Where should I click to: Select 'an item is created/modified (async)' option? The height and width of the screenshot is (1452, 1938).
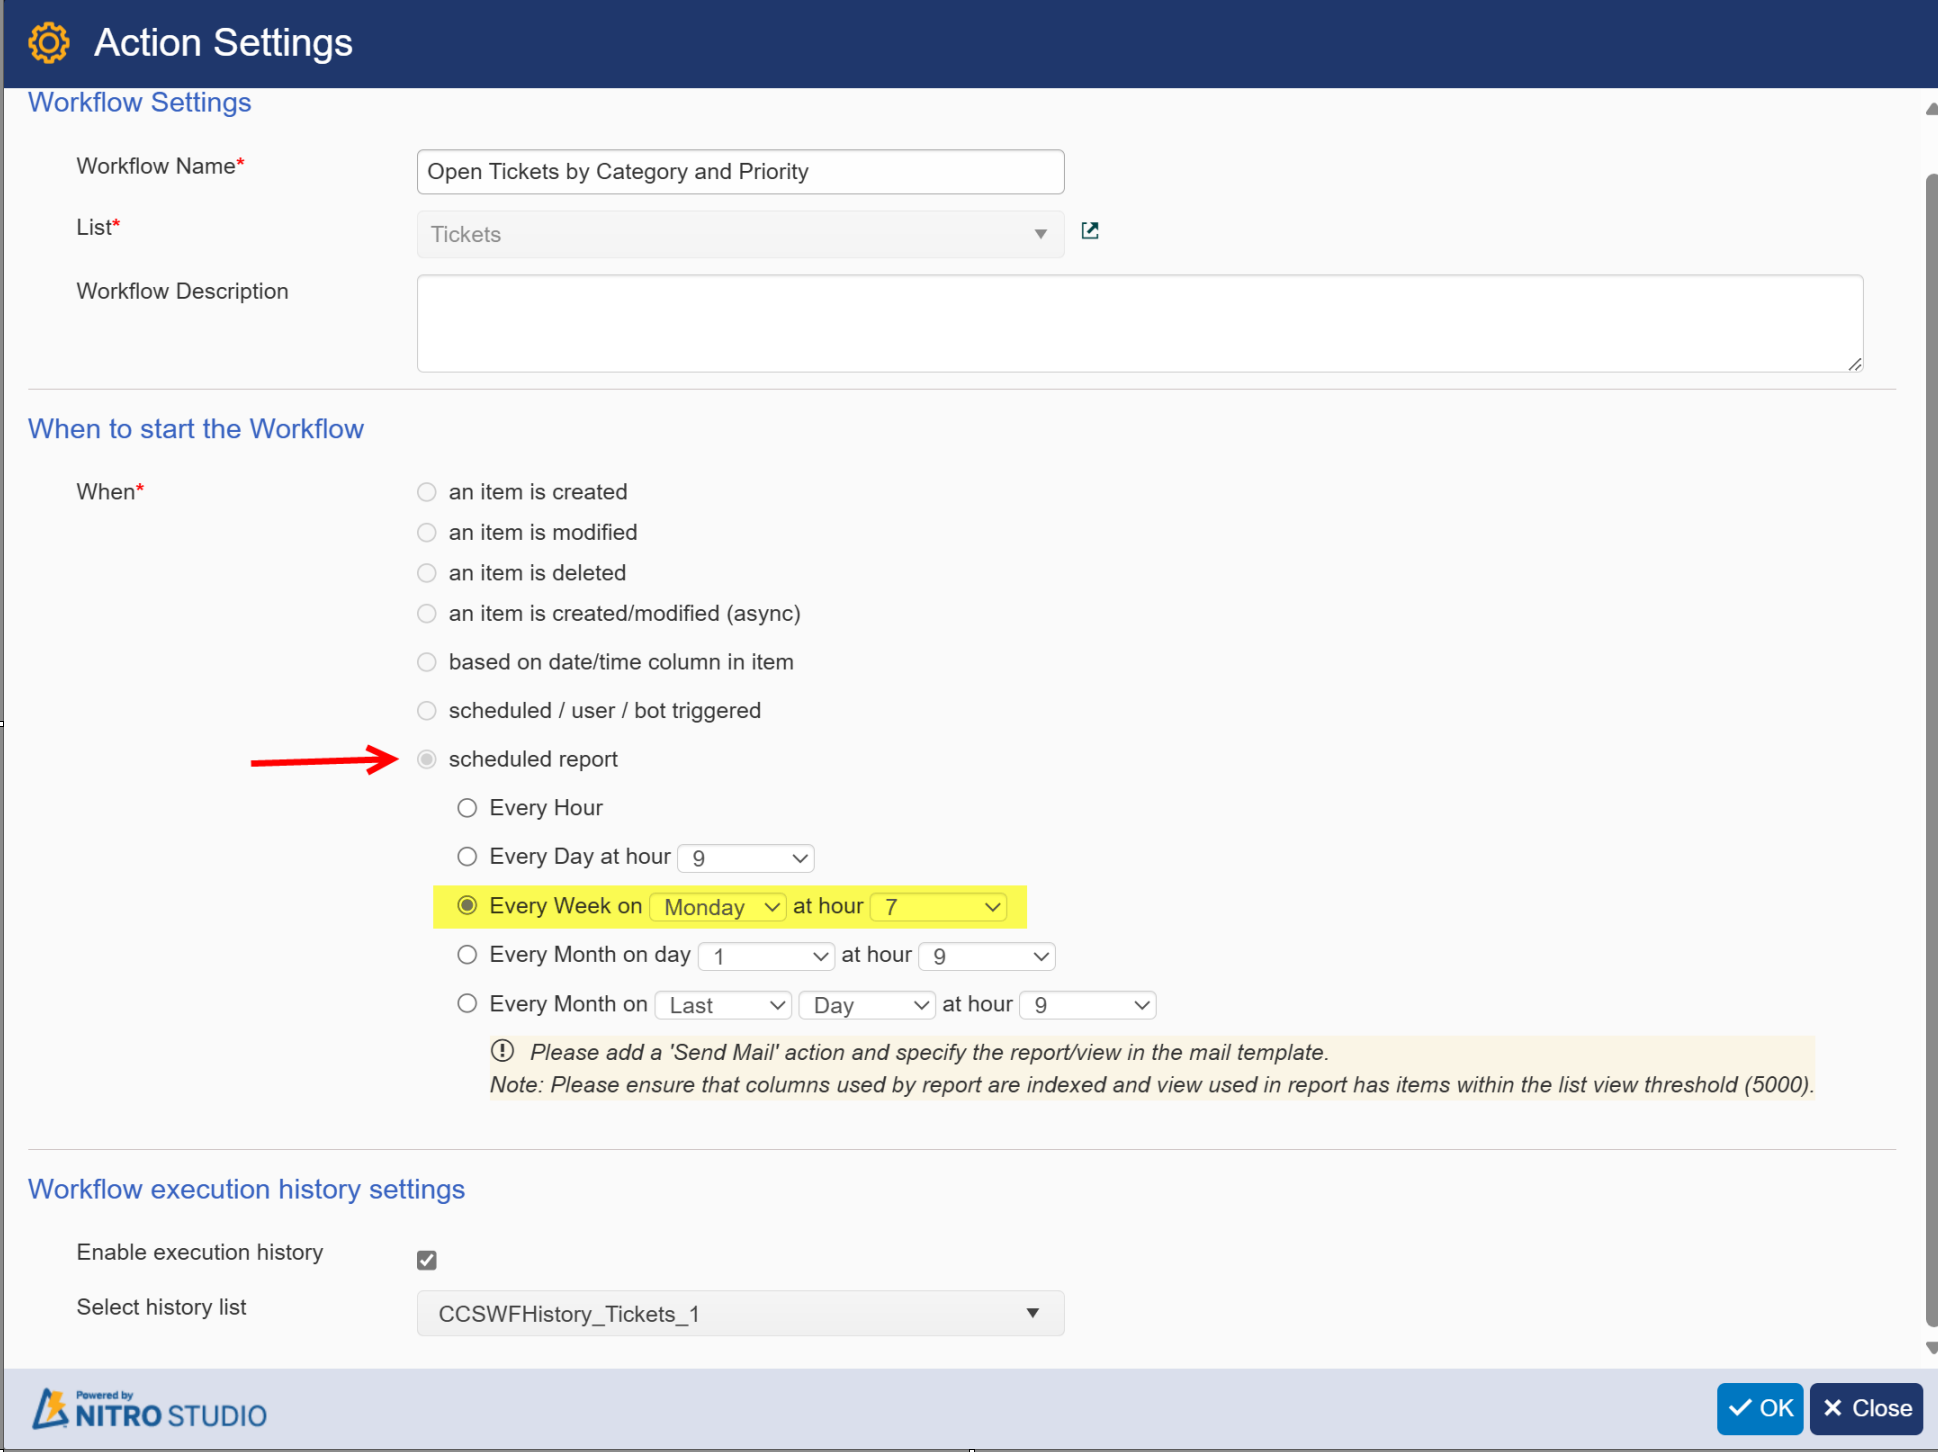pos(427,614)
